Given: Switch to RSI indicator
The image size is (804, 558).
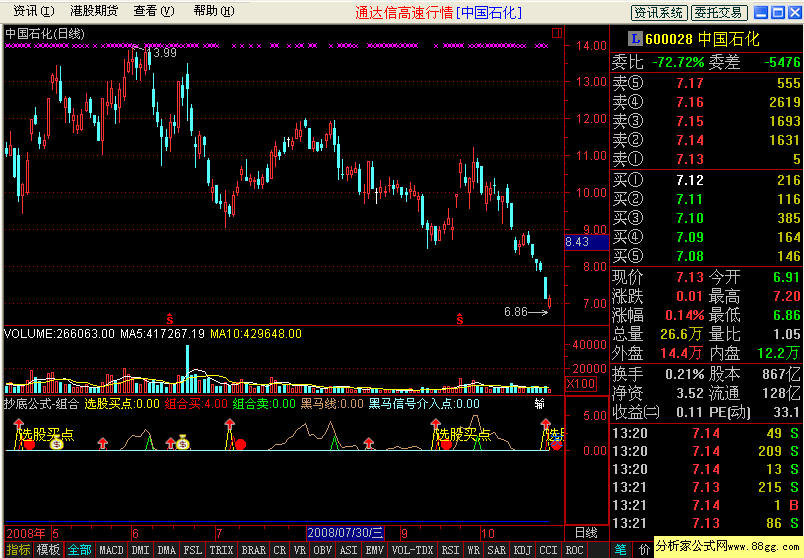Looking at the screenshot, I should click(451, 550).
